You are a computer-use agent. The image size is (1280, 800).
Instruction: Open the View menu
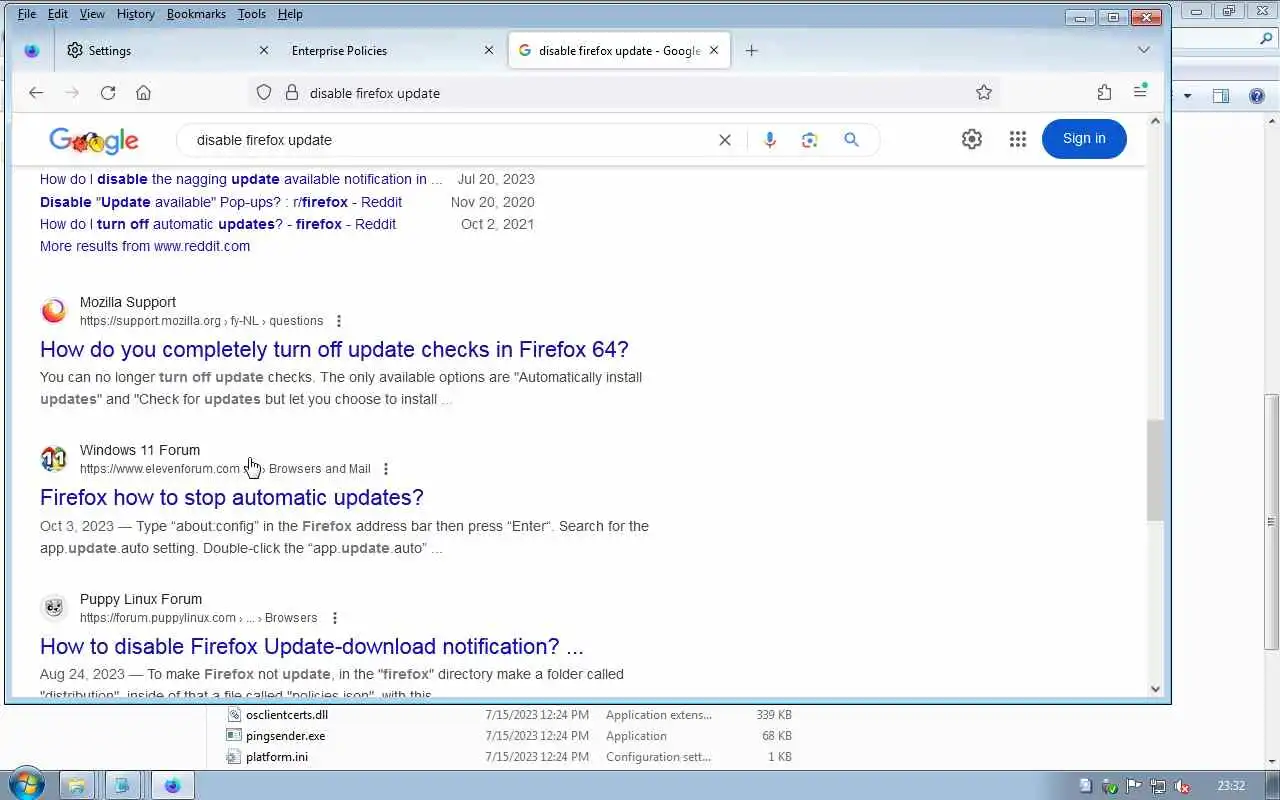92,14
